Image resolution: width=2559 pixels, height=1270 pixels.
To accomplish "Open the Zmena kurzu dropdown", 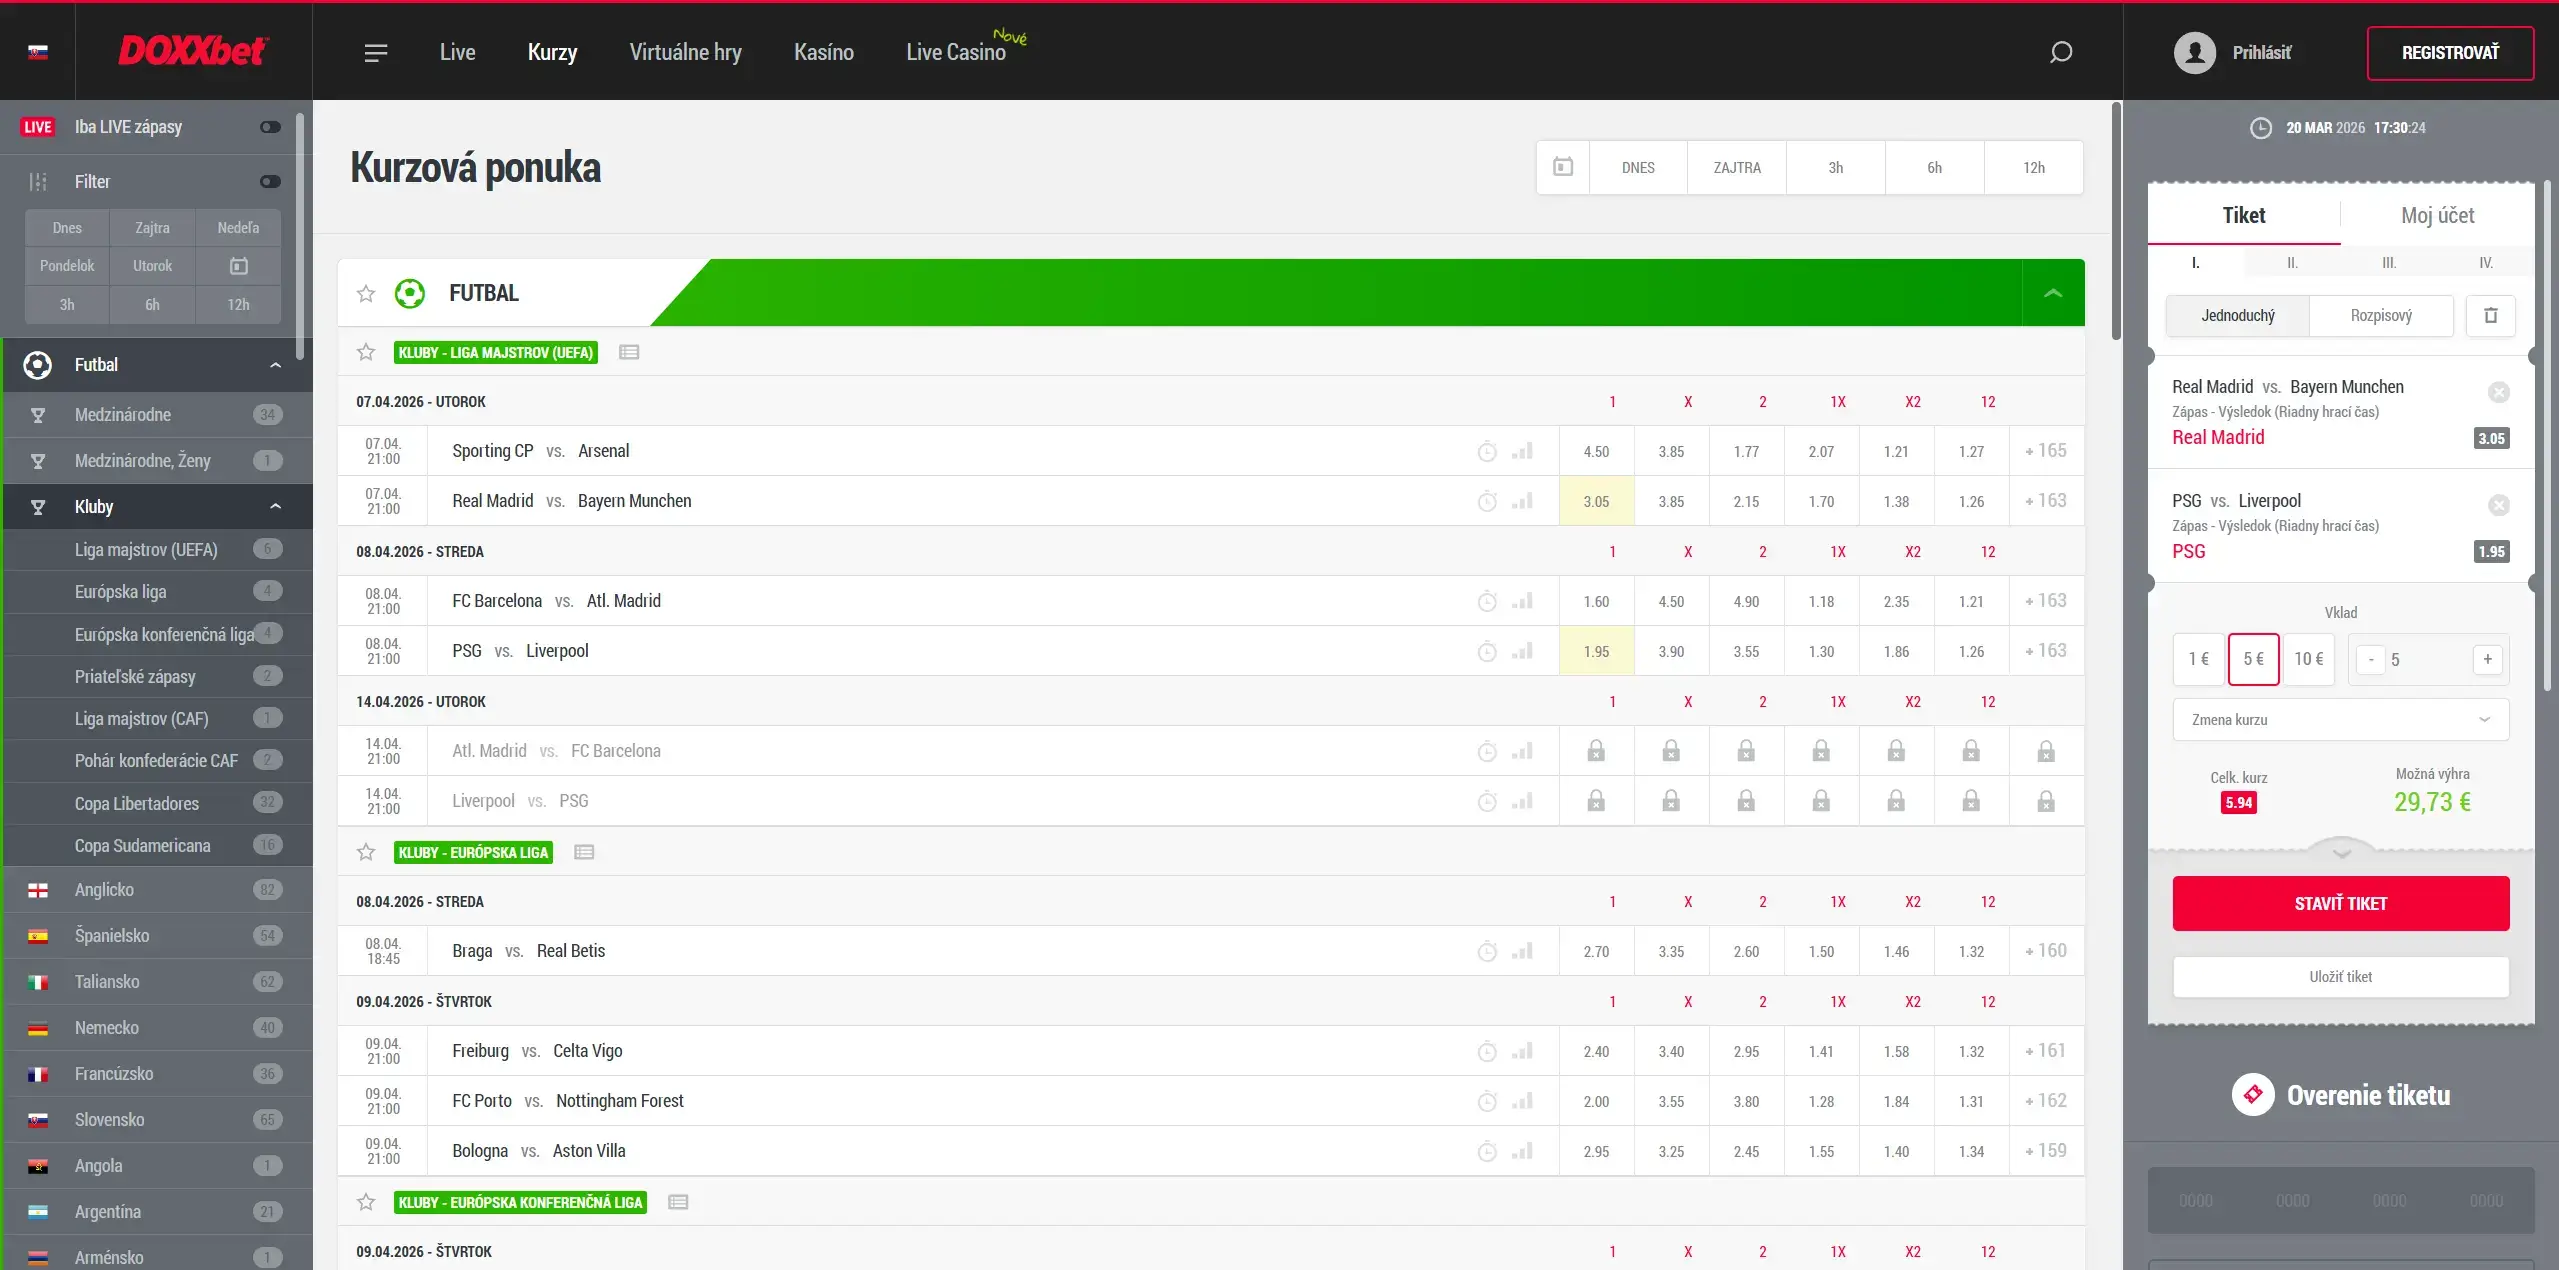I will [x=2340, y=719].
